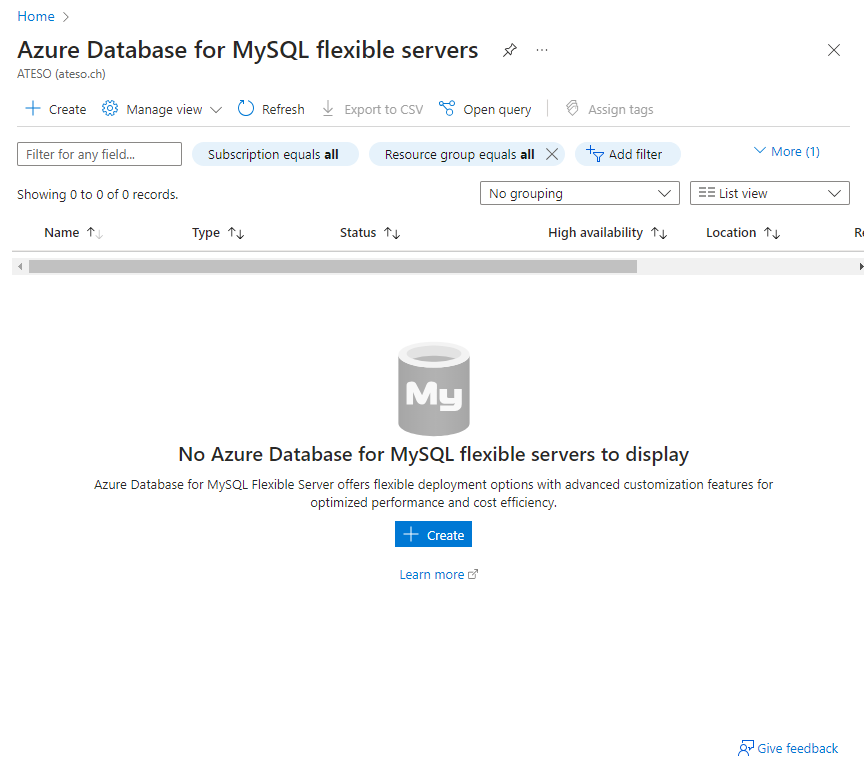Open the ellipsis more options menu
This screenshot has width=864, height=773.
click(x=542, y=50)
